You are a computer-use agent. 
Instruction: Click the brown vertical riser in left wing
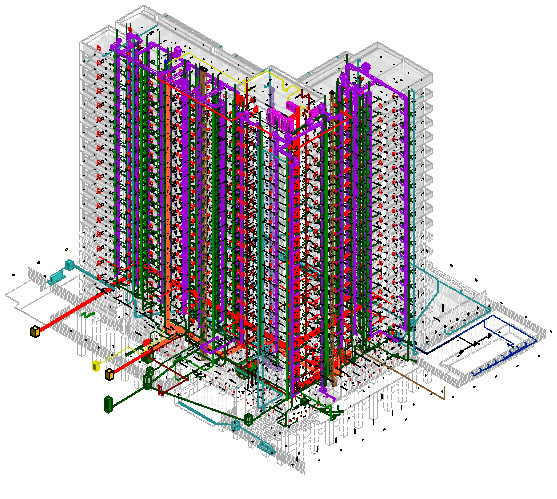pos(204,213)
